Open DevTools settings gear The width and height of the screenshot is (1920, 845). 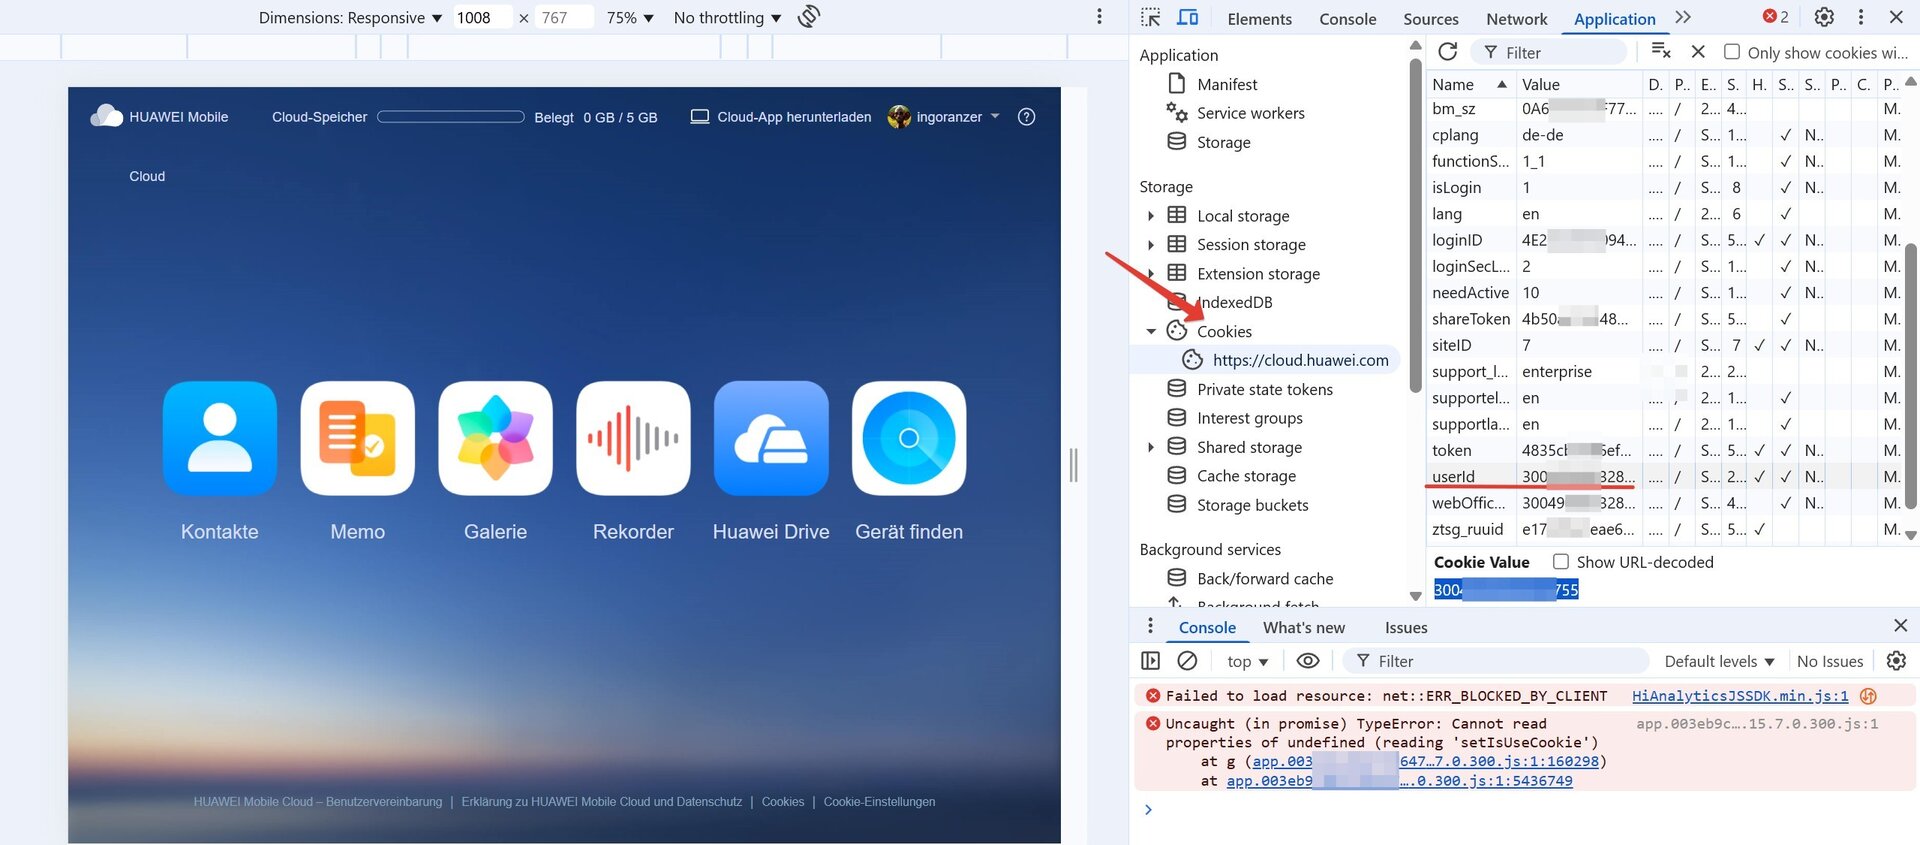pos(1824,17)
